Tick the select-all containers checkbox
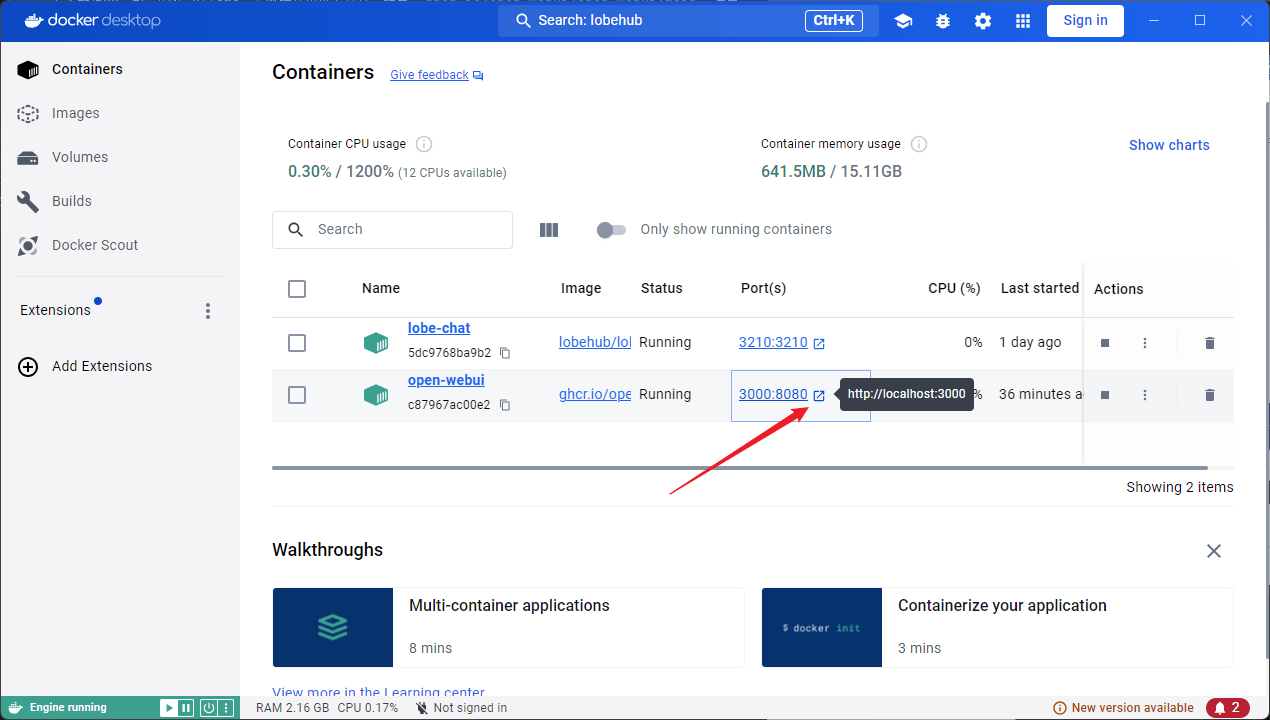The width and height of the screenshot is (1270, 720). point(297,289)
